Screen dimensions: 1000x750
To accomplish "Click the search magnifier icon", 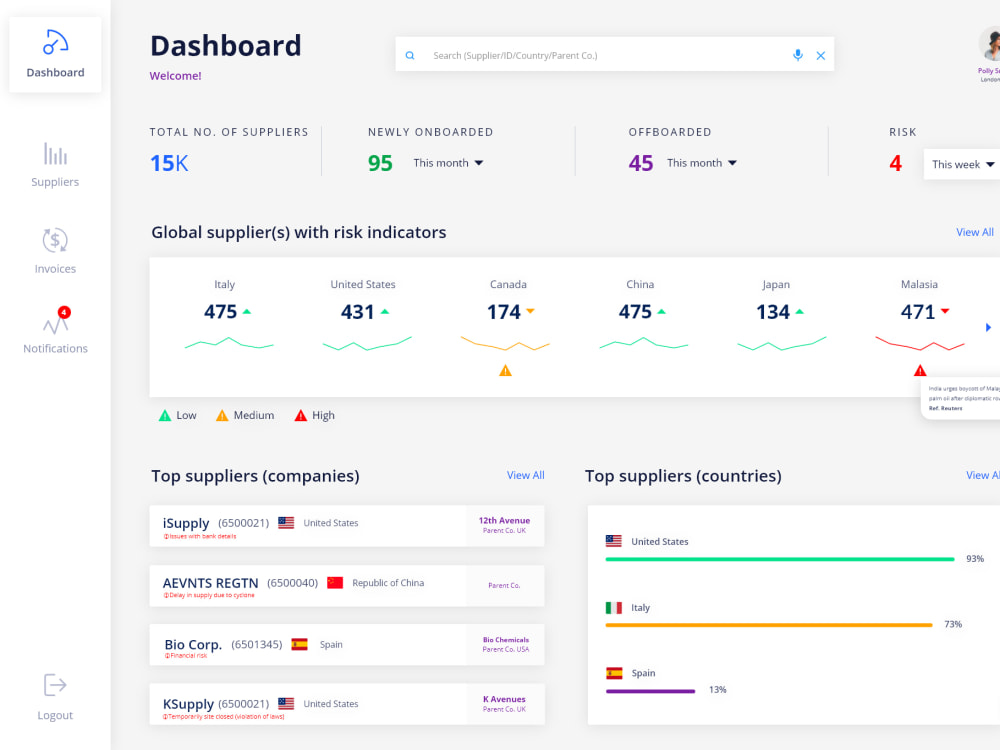I will 410,55.
